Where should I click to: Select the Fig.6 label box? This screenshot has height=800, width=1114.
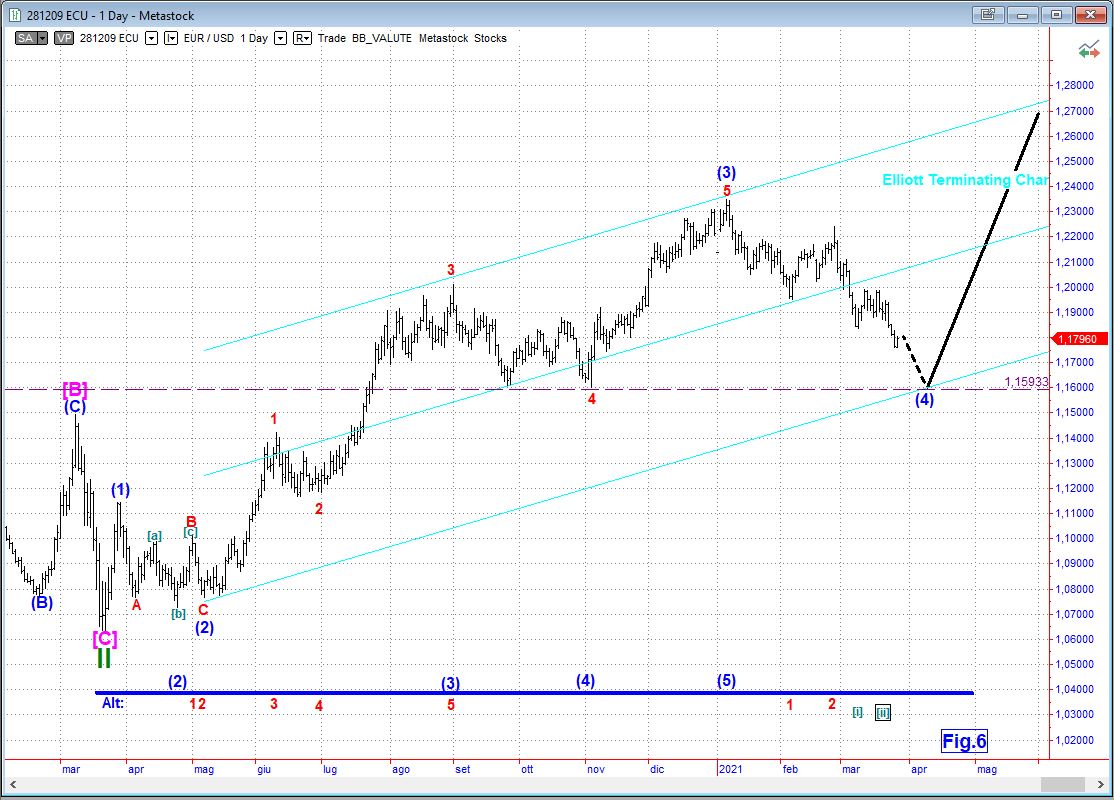coord(964,741)
